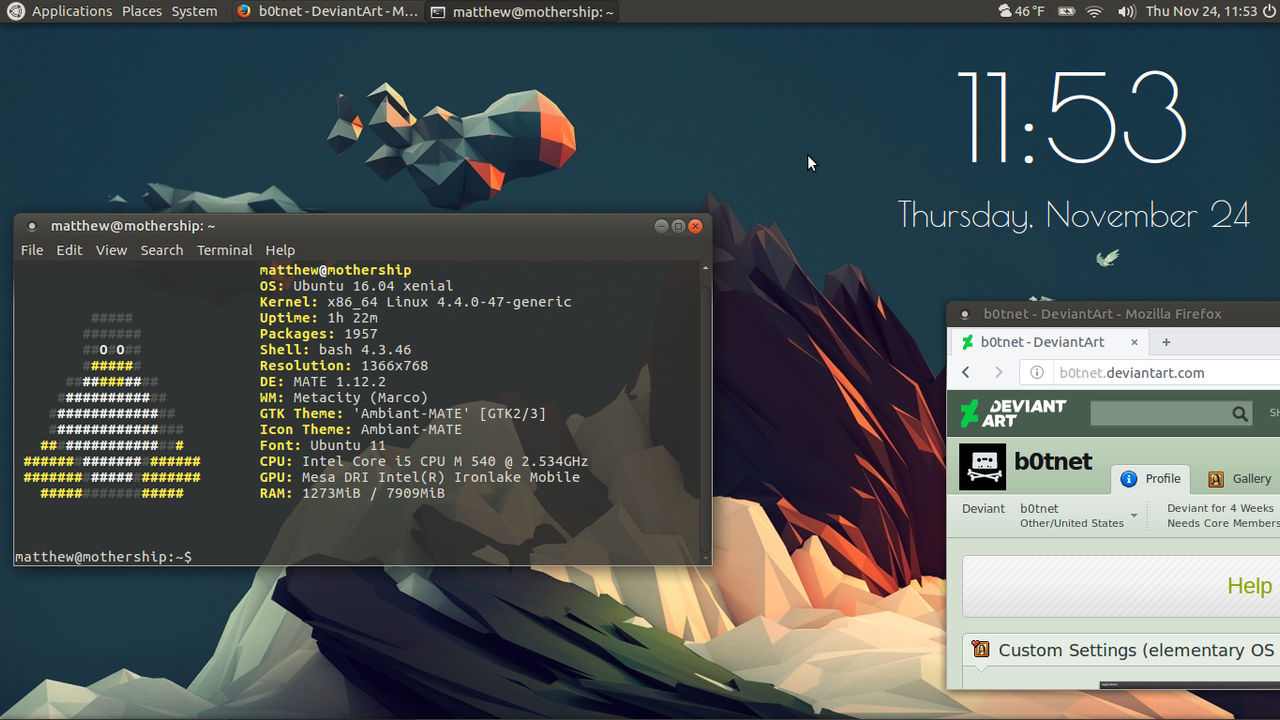Open the Terminal menu in terminal window

pos(224,250)
